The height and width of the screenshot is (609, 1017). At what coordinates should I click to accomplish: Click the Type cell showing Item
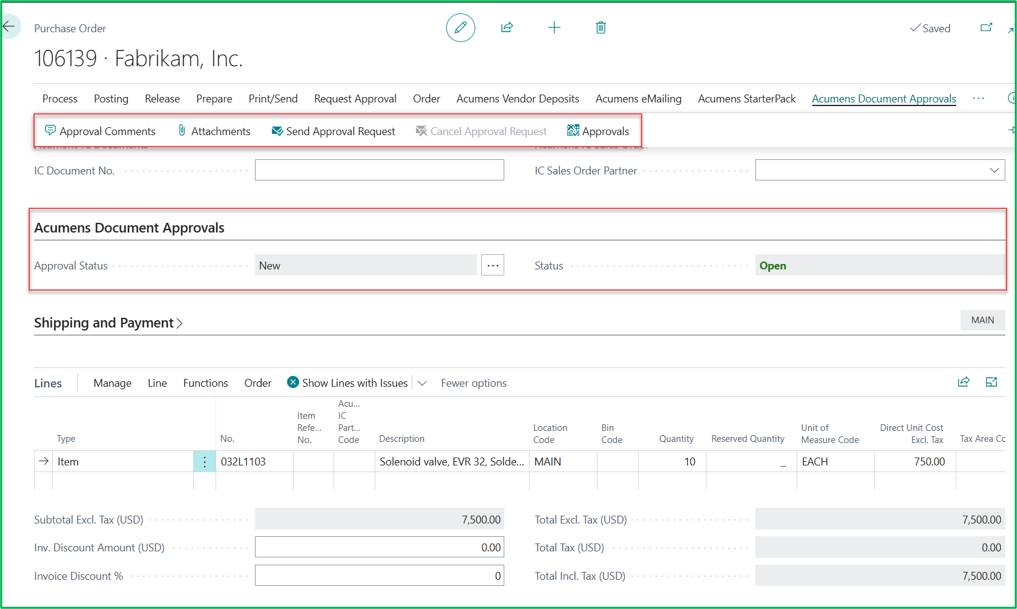click(123, 462)
